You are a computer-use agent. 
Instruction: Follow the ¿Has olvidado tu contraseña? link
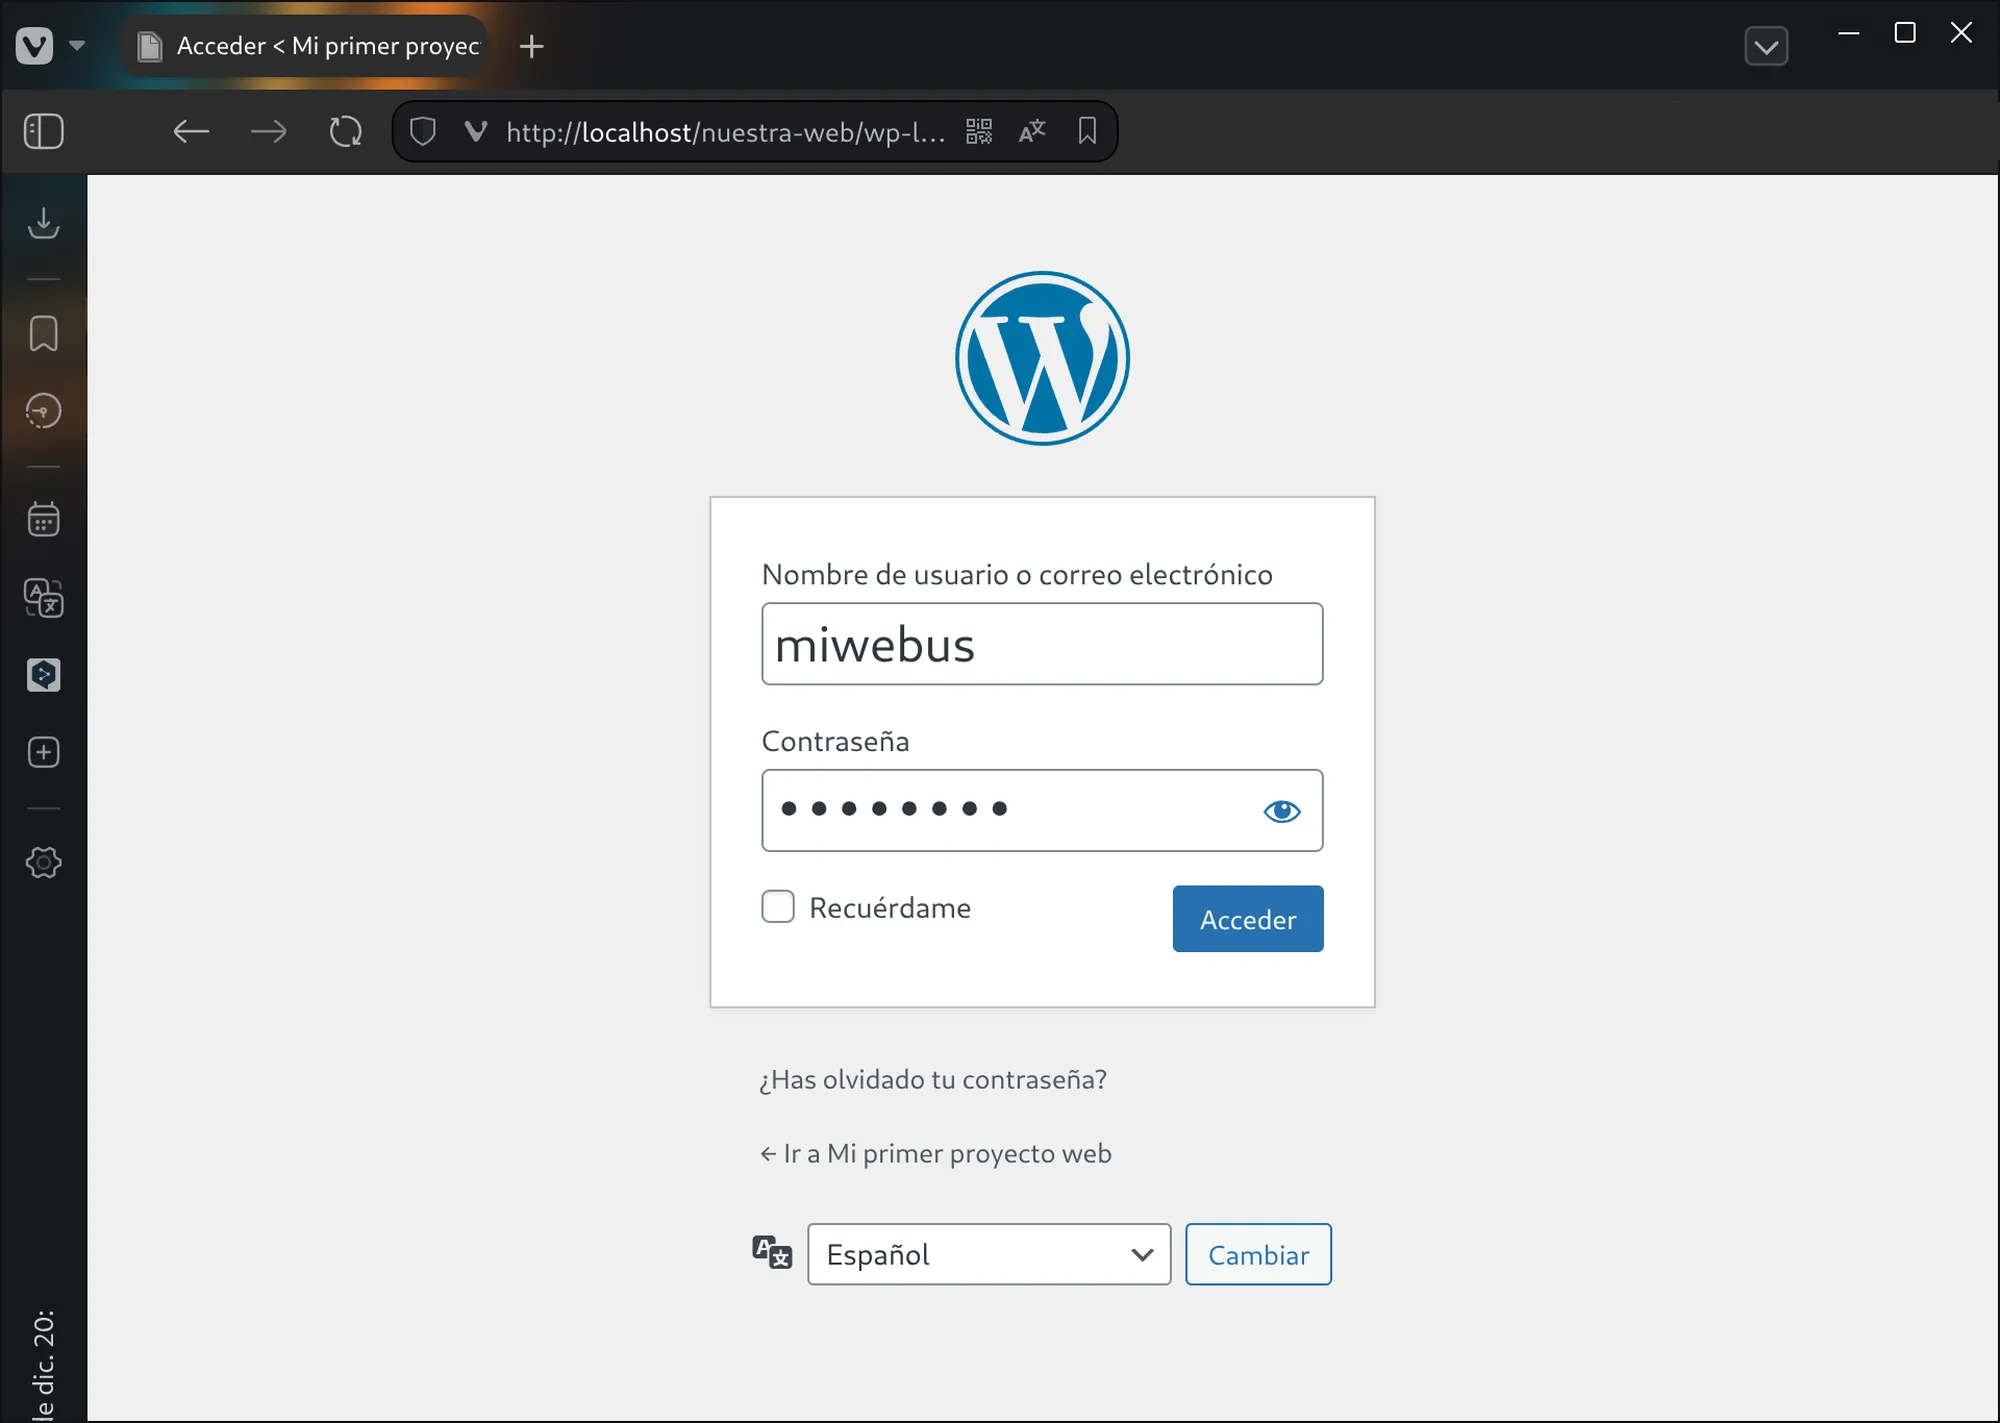[932, 1080]
